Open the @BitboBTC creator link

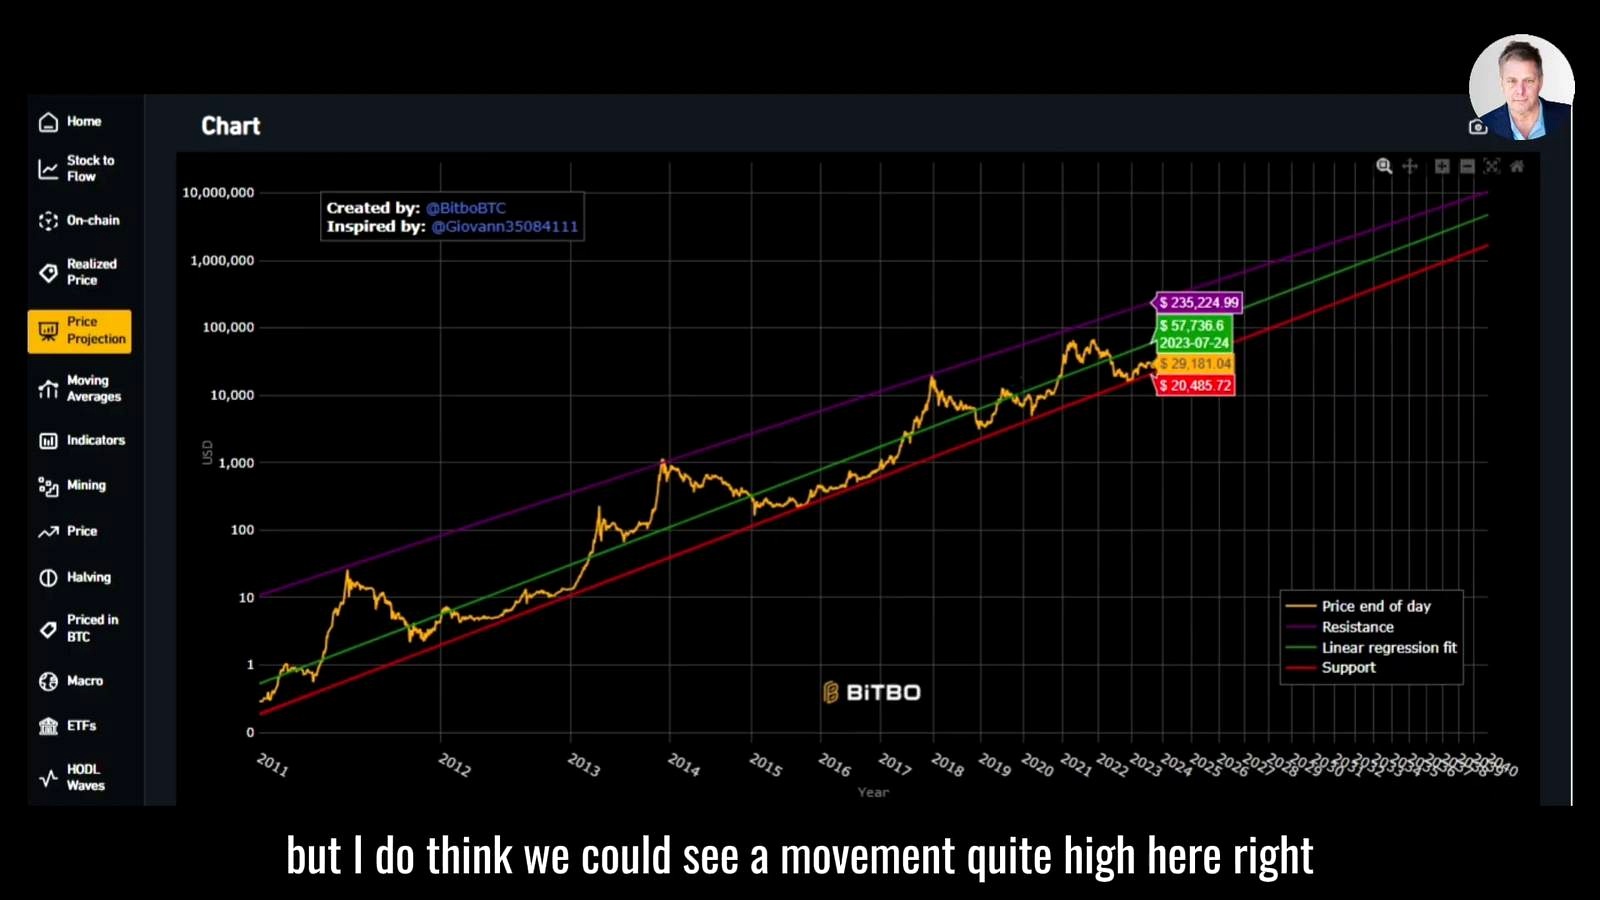point(466,208)
